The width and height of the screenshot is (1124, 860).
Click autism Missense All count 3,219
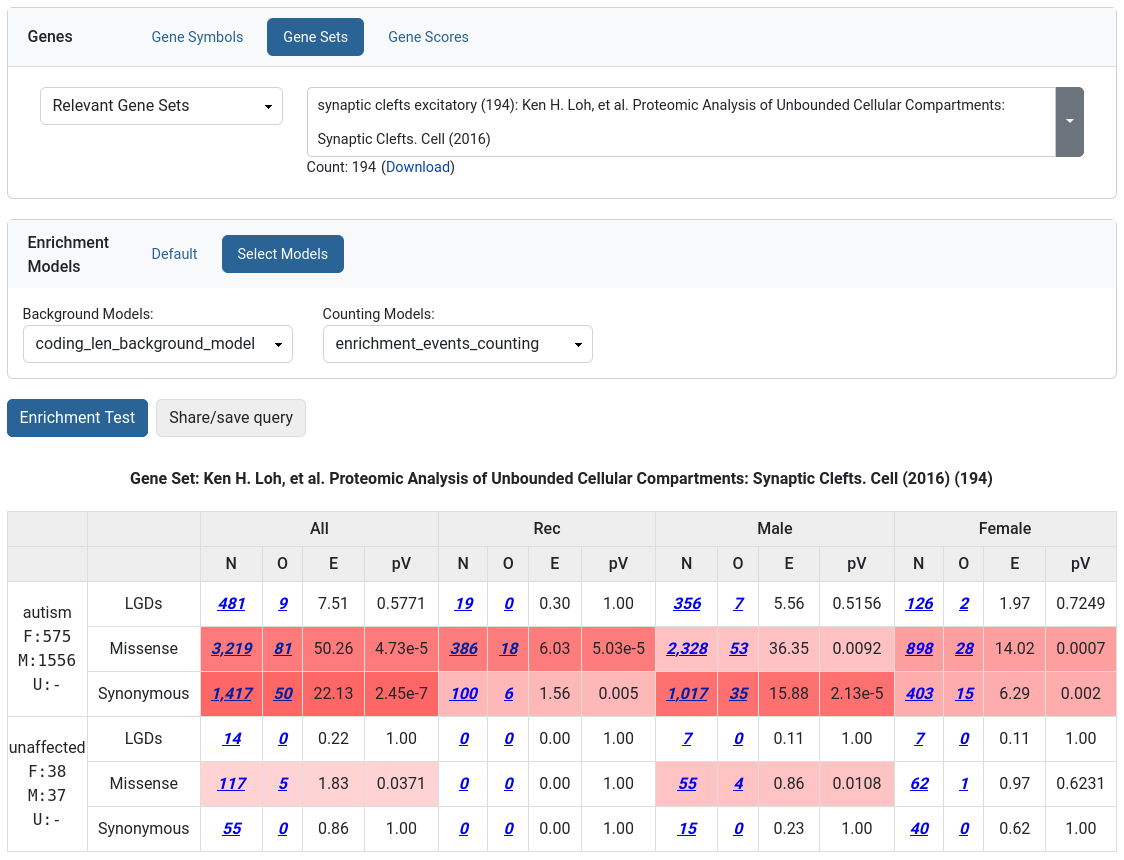[231, 649]
